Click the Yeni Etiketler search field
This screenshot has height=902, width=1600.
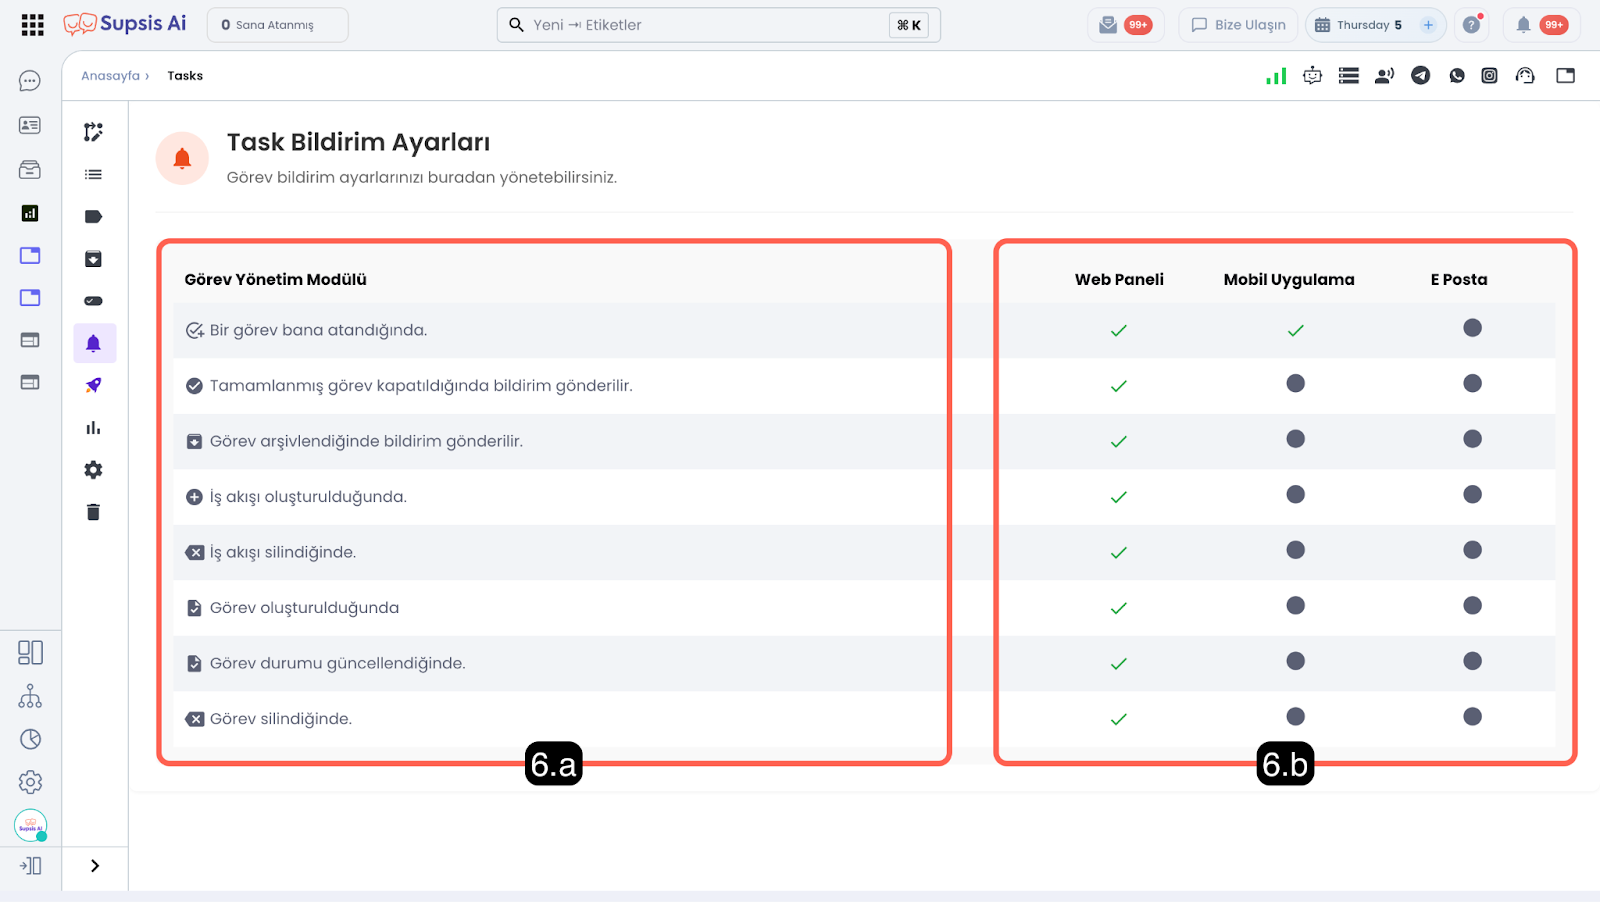[x=700, y=25]
